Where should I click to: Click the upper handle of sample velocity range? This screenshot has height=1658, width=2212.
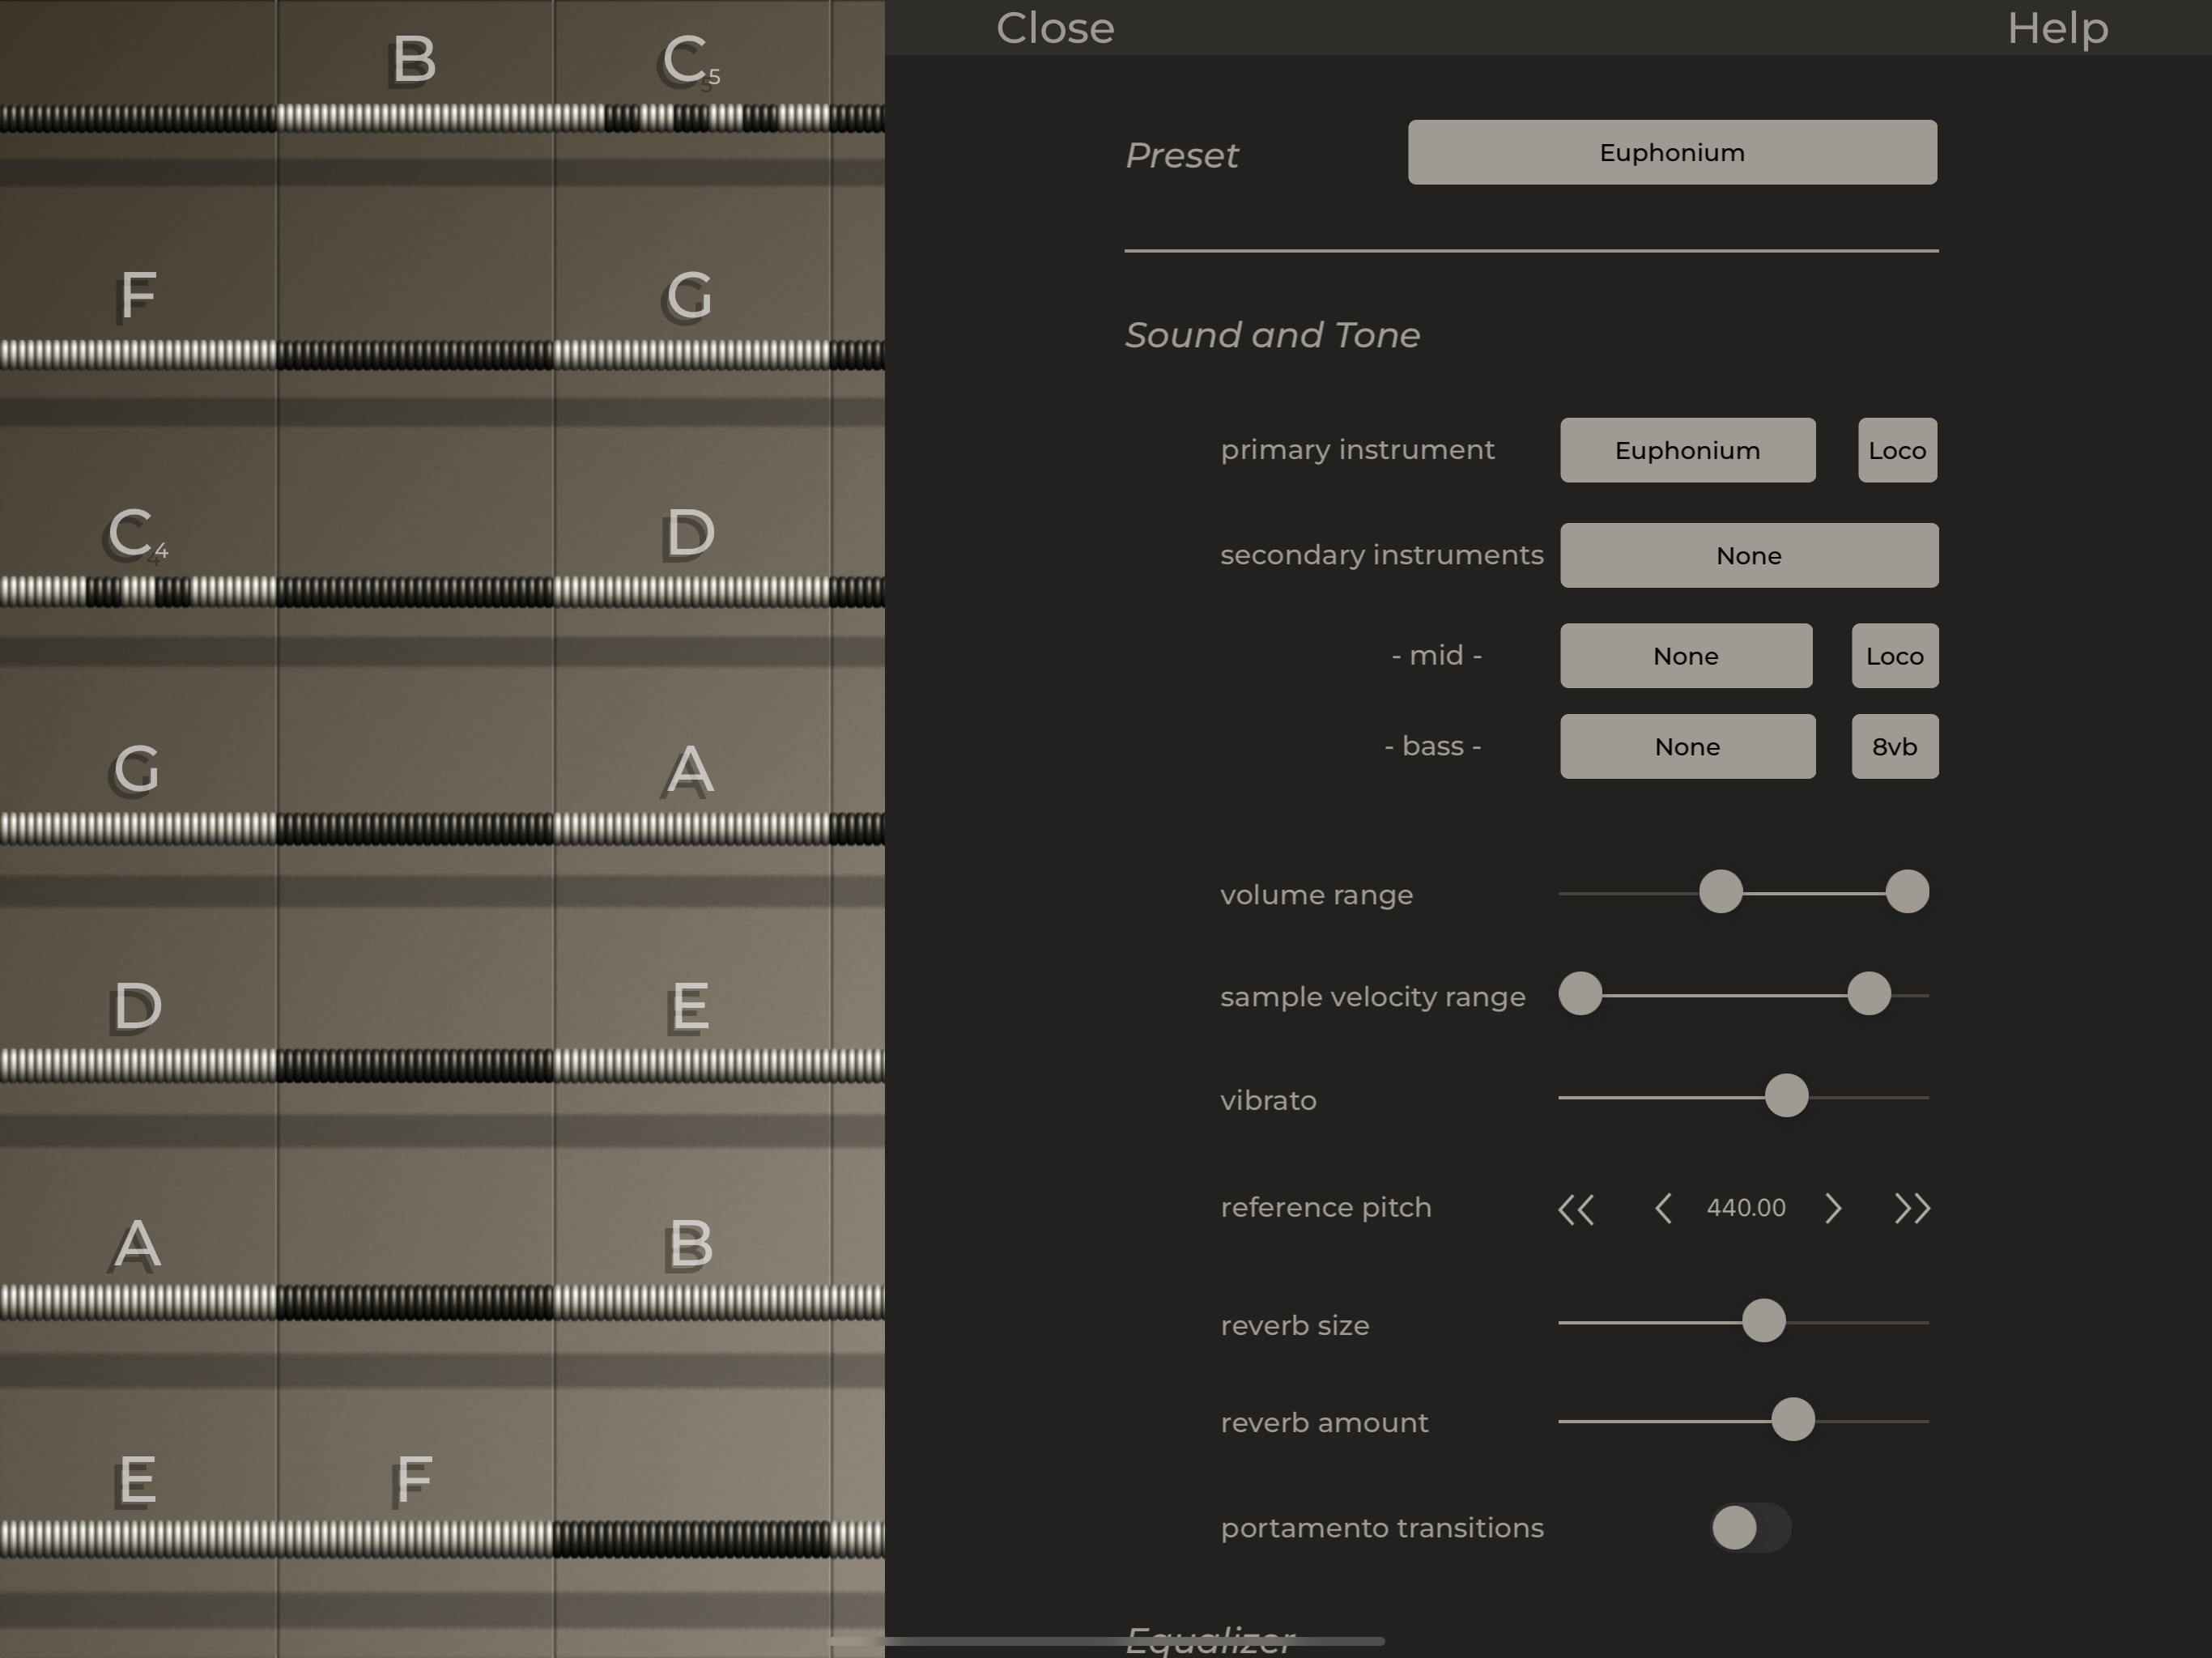(x=1868, y=994)
